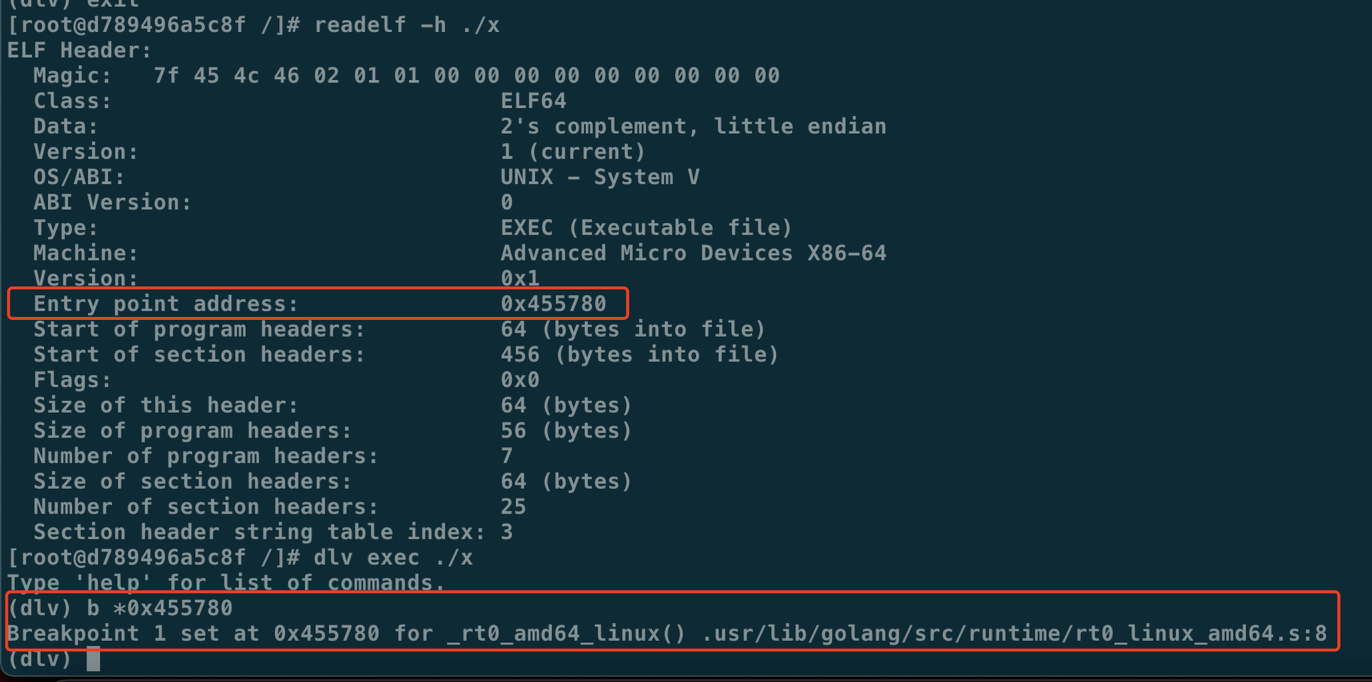Viewport: 1372px width, 682px height.
Task: Click the entry point address value 0x455780
Action: (x=553, y=304)
